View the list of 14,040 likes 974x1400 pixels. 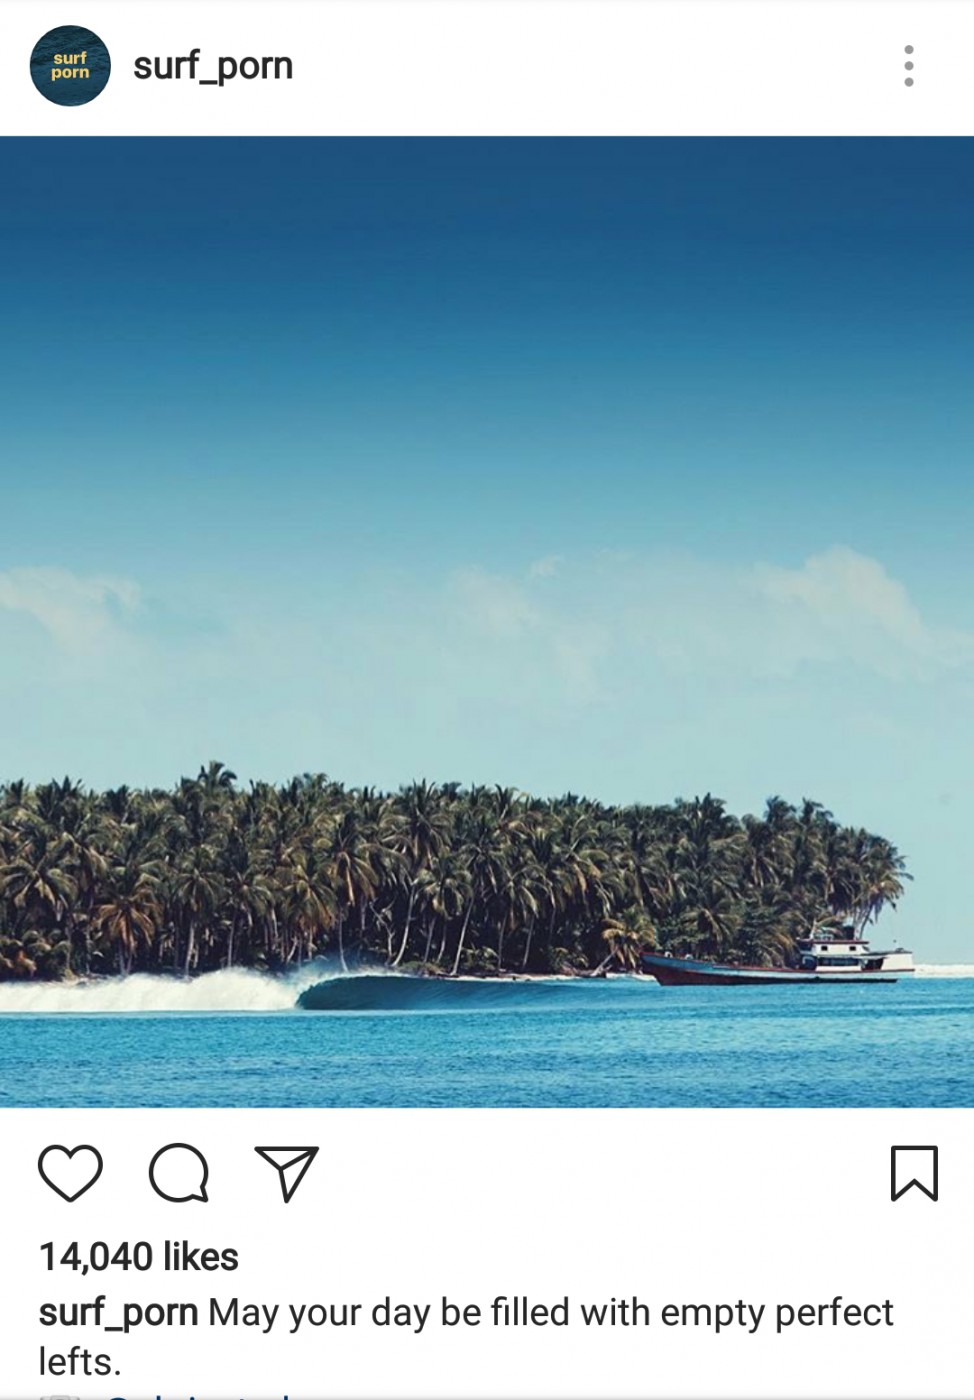coord(139,1257)
